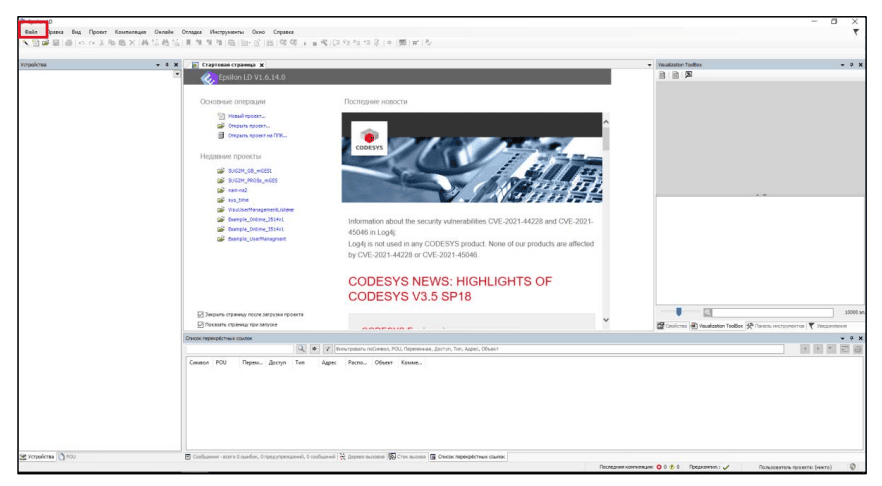Click the Open project folder toolbar icon
The height and width of the screenshot is (486, 882).
[46, 43]
